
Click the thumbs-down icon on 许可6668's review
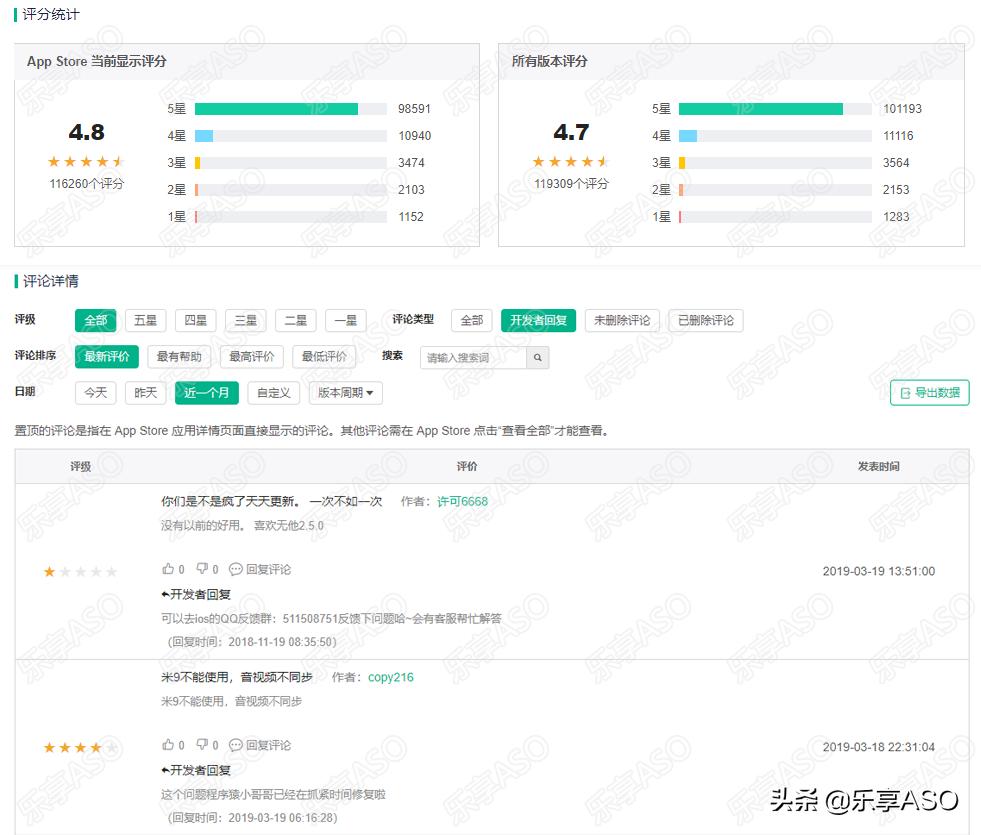pyautogui.click(x=203, y=568)
